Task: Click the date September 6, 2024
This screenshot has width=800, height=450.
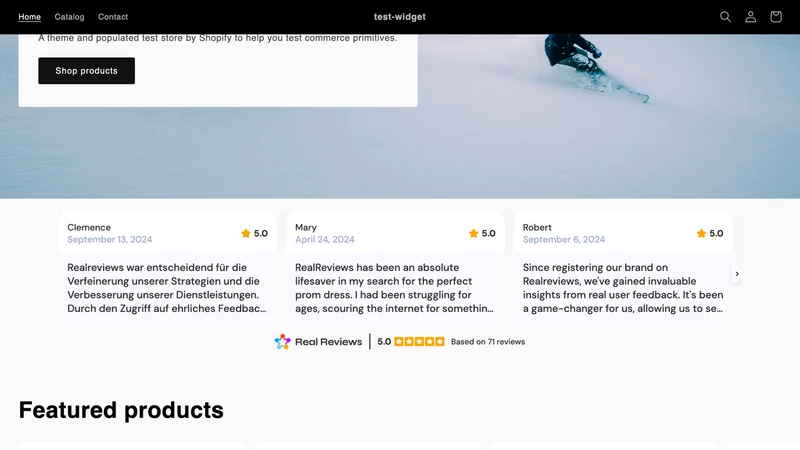Action: pos(564,239)
